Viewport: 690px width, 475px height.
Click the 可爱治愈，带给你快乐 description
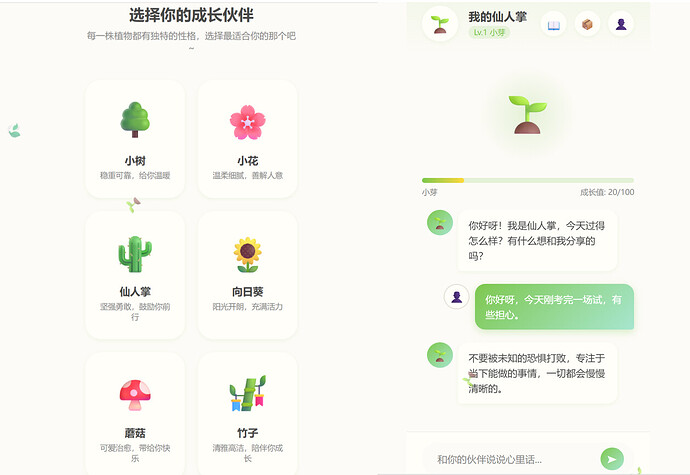pyautogui.click(x=135, y=453)
